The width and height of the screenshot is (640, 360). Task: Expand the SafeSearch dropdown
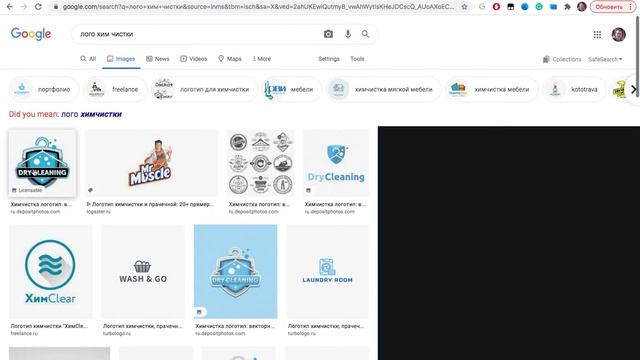(605, 59)
